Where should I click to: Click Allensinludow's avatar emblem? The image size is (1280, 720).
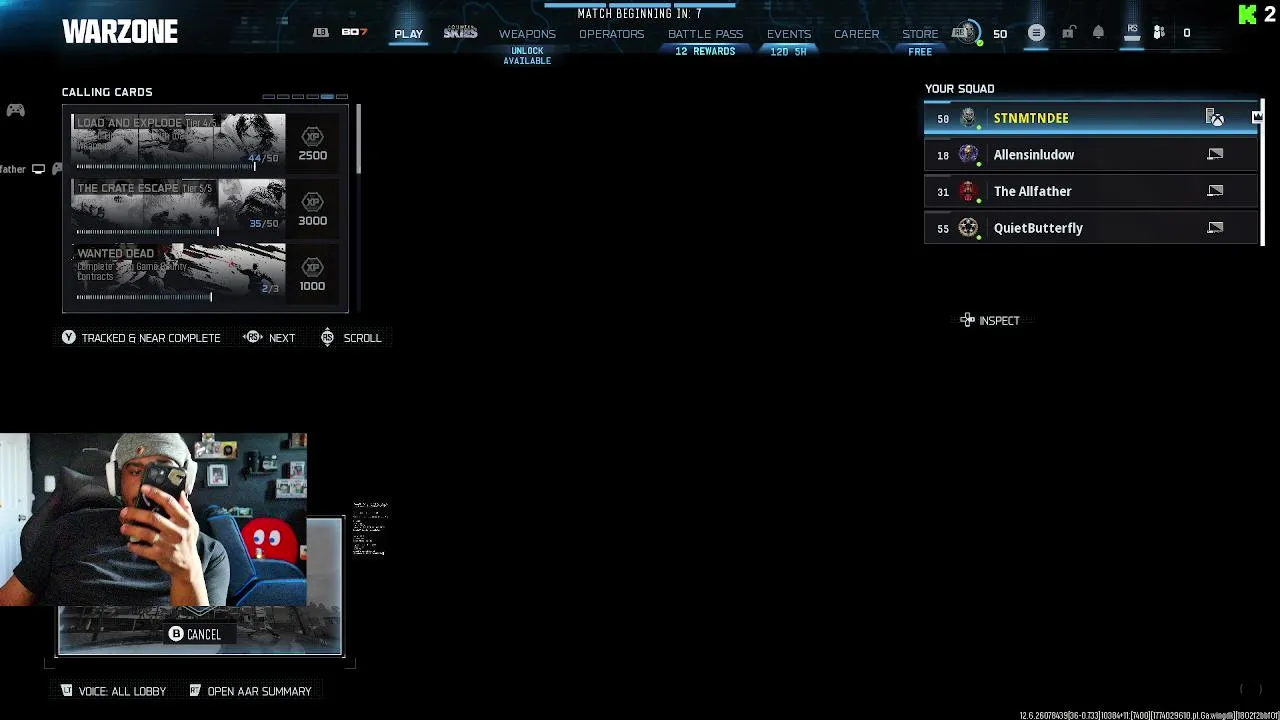coord(968,155)
